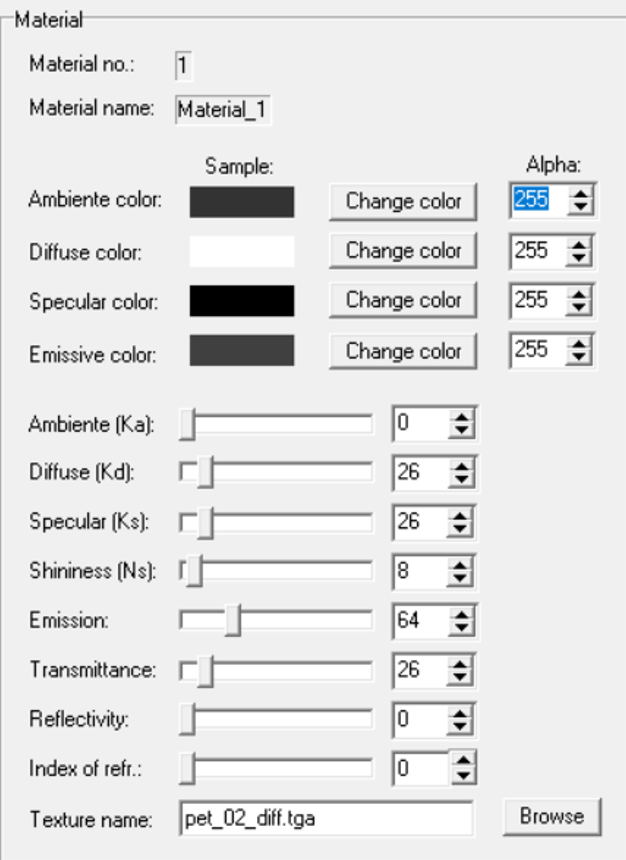The image size is (626, 860).
Task: Click the Emissive color sample swatch
Action: pos(242,351)
